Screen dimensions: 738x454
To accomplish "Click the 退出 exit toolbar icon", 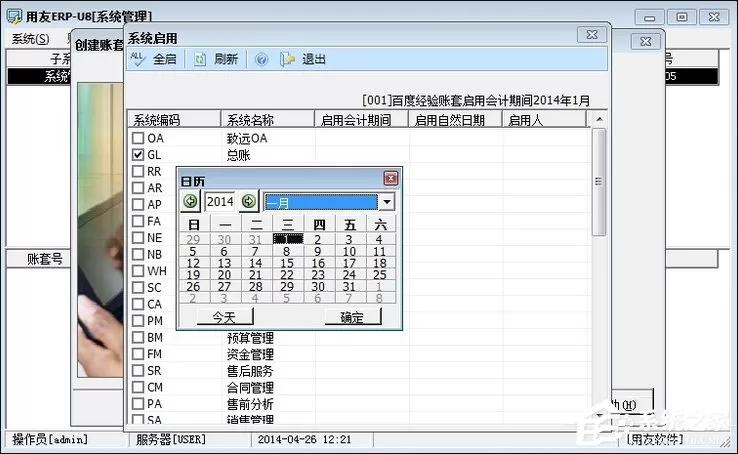I will coord(287,59).
